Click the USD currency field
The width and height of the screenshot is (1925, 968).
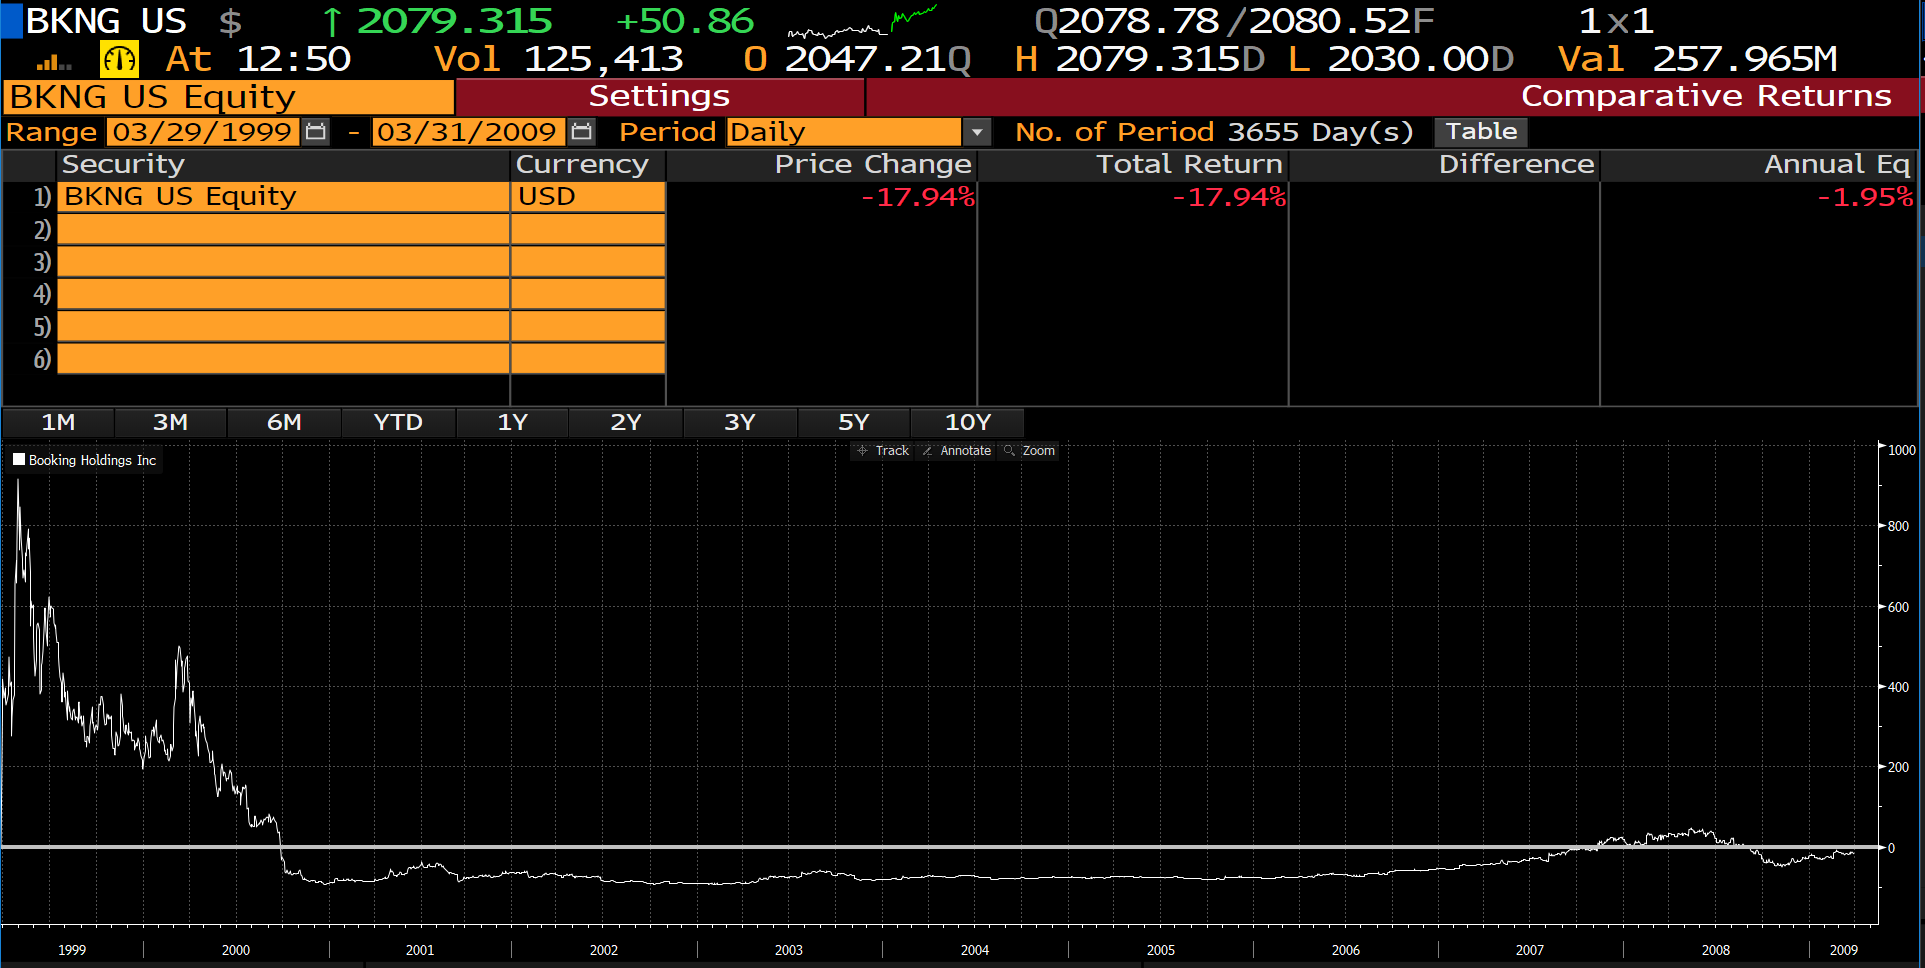click(587, 197)
